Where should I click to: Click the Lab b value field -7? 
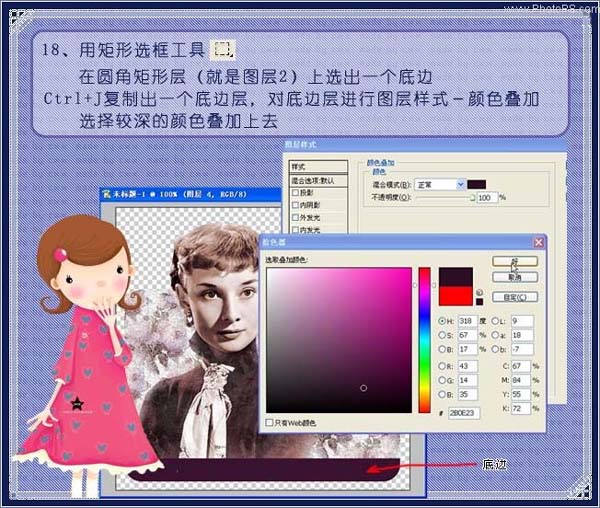pyautogui.click(x=522, y=349)
